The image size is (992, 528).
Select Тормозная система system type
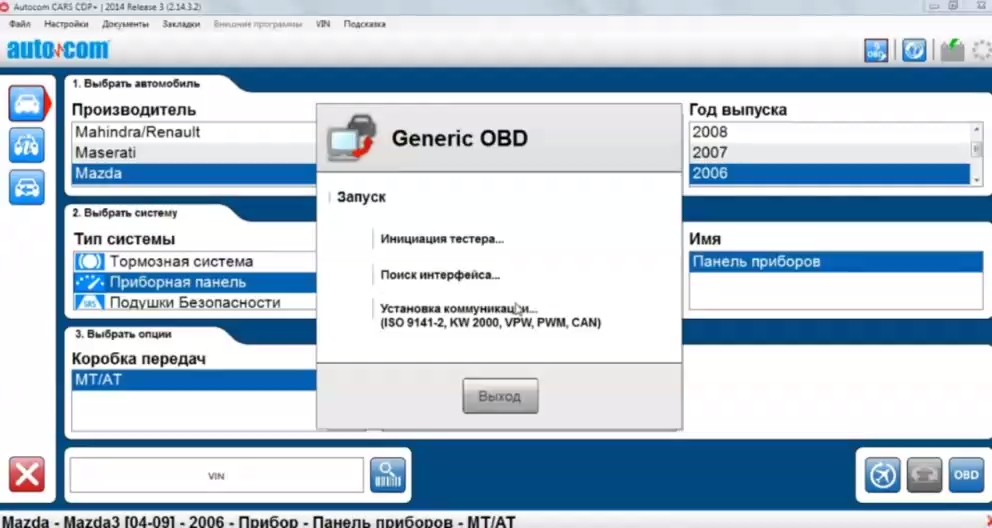195,261
